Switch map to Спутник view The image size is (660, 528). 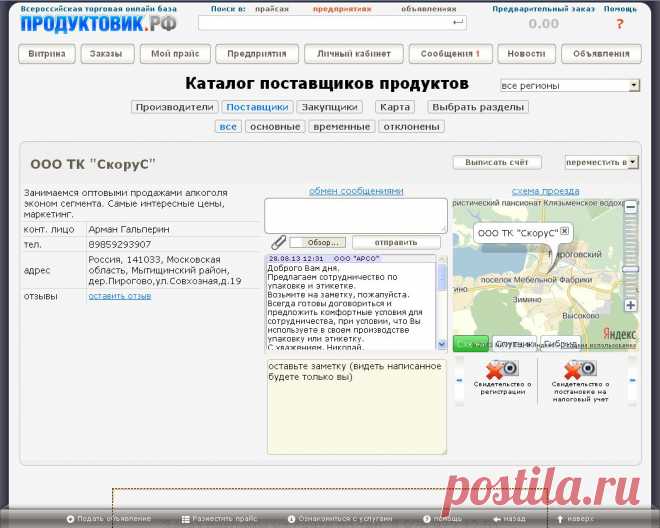tap(514, 344)
